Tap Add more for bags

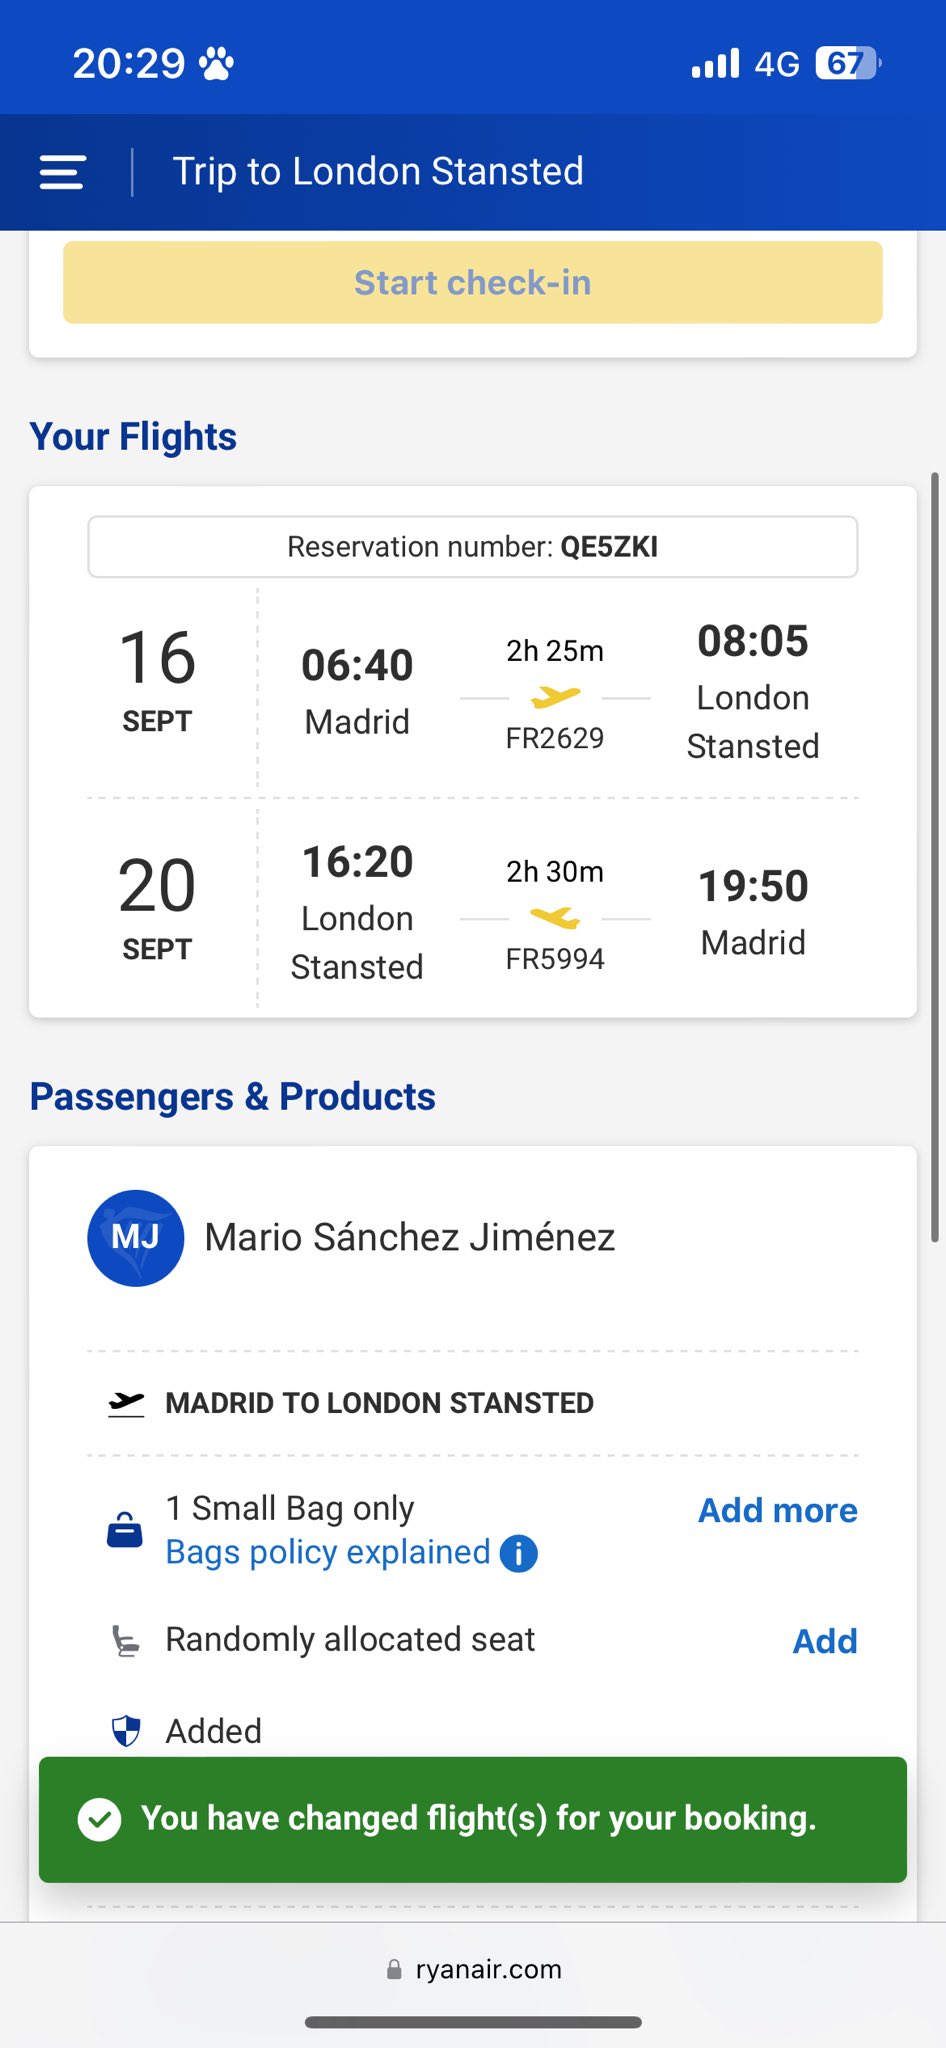[777, 1510]
